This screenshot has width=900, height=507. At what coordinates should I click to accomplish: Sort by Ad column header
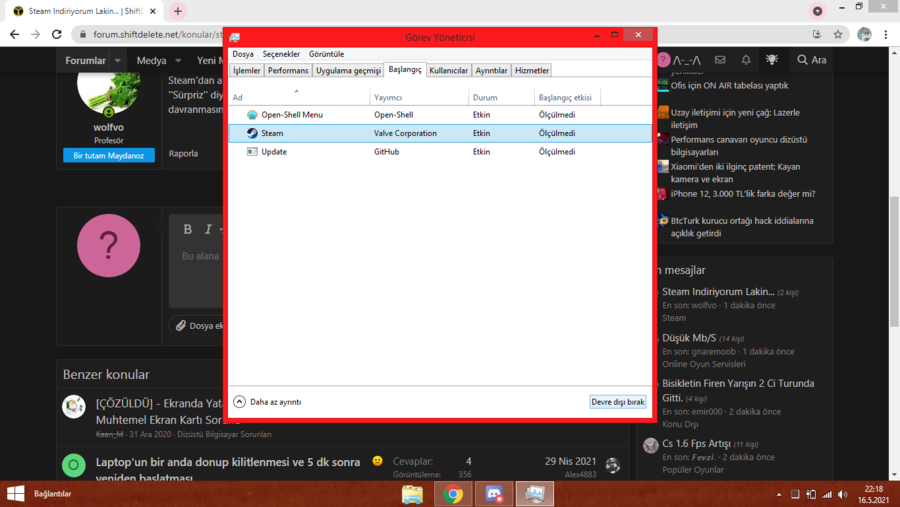tap(299, 97)
